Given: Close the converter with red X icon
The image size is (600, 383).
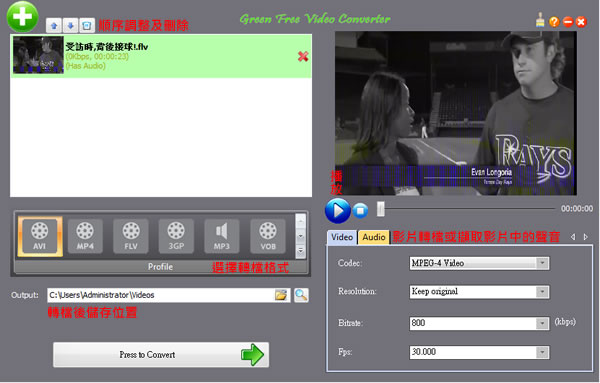Looking at the screenshot, I should point(581,22).
